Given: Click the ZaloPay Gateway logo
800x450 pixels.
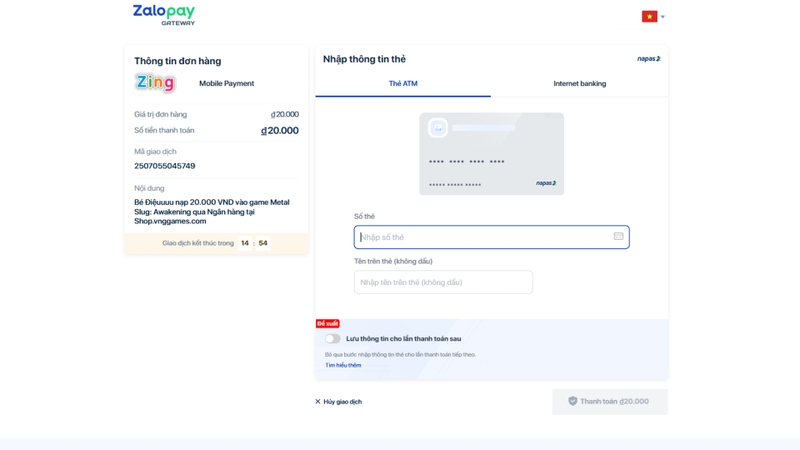Looking at the screenshot, I should pos(164,15).
